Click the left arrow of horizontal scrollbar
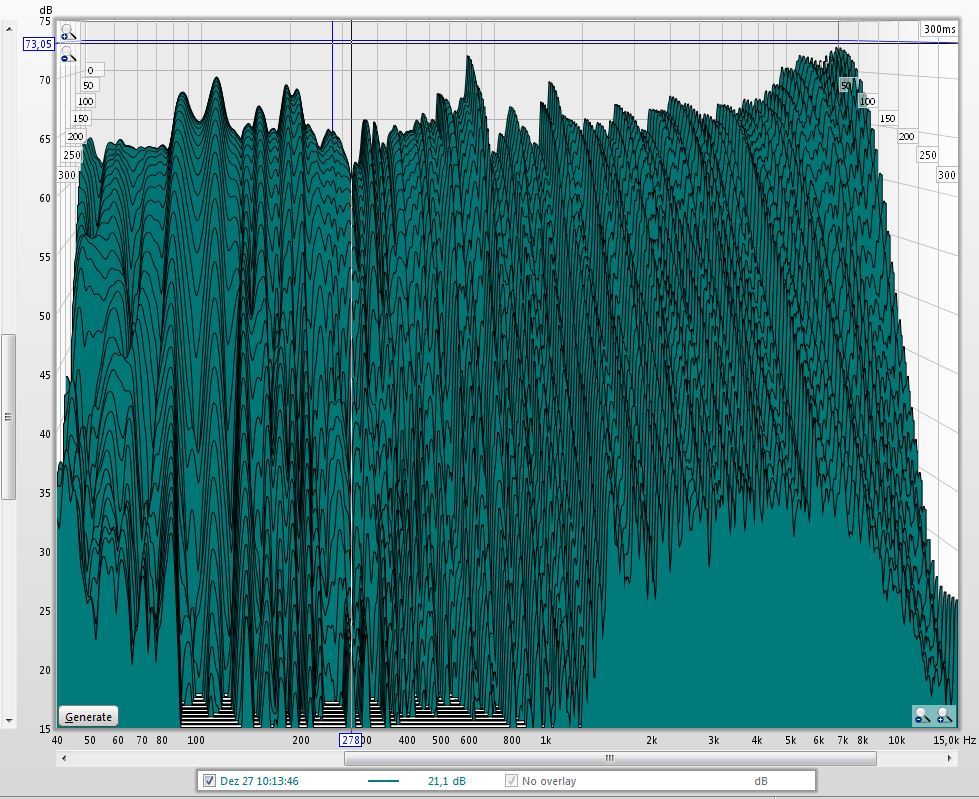 [65, 759]
